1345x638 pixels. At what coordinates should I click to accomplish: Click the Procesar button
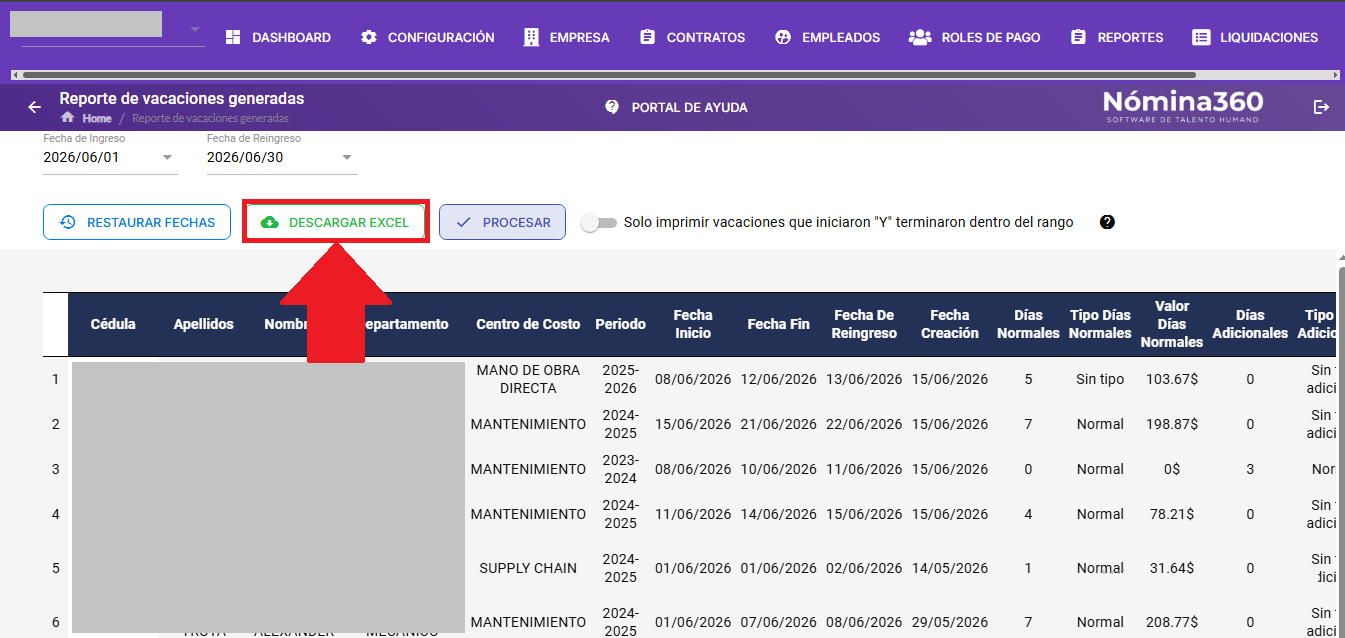[x=502, y=222]
